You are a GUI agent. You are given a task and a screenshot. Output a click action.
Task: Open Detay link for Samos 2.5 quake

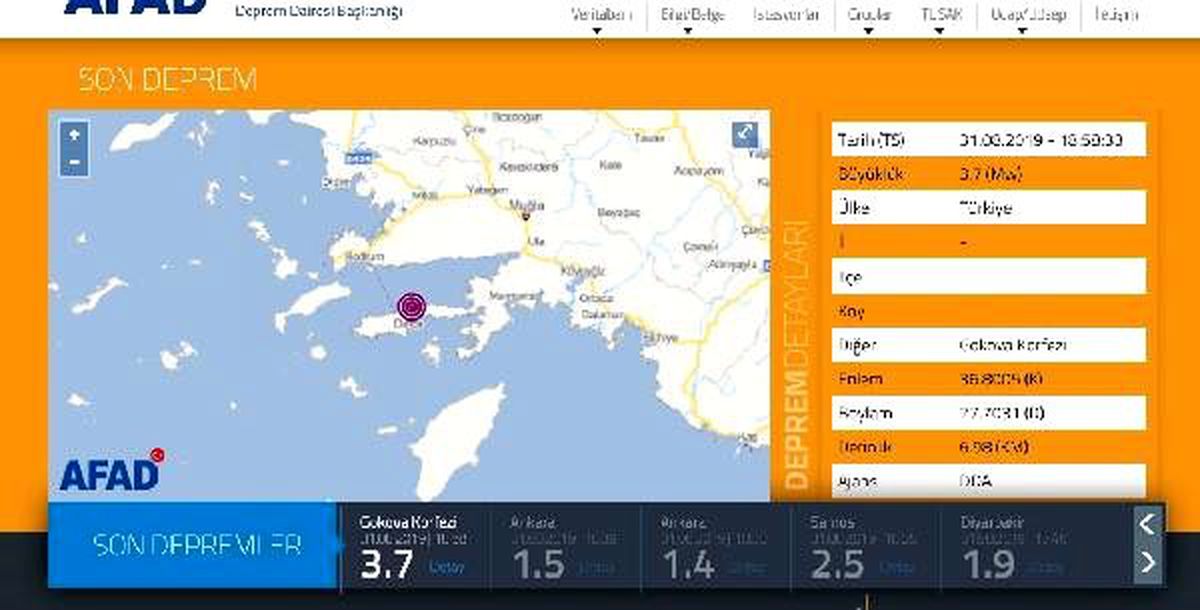[897, 567]
